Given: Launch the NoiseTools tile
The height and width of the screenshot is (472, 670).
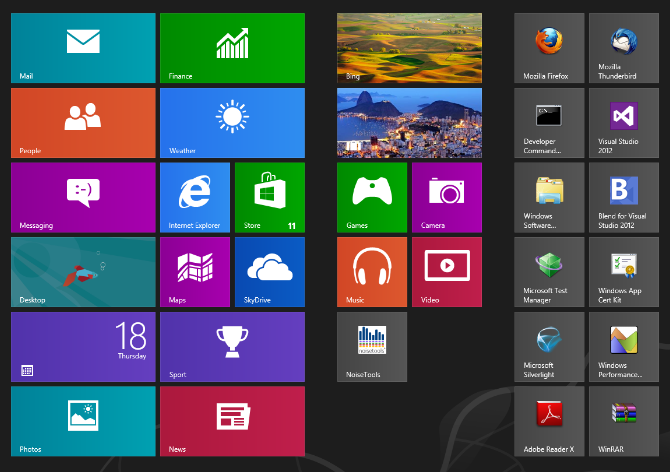Looking at the screenshot, I should (372, 347).
